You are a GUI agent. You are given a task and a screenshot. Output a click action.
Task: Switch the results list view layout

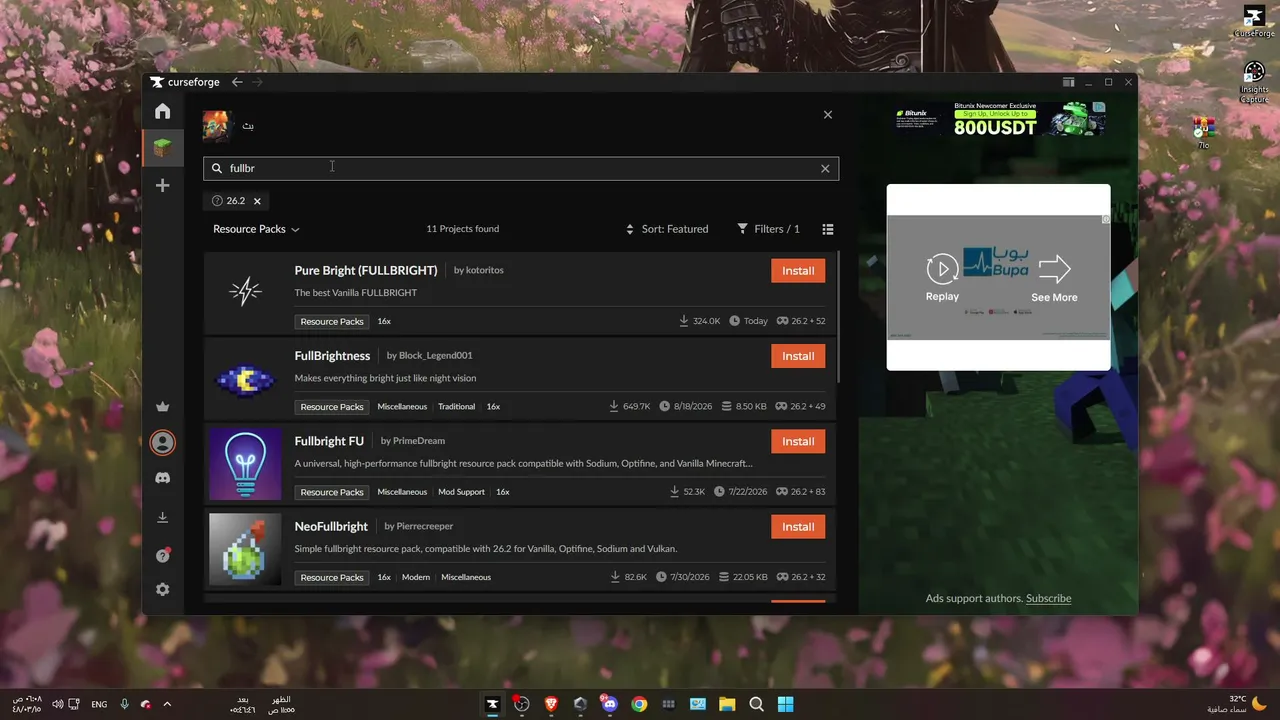pos(828,229)
